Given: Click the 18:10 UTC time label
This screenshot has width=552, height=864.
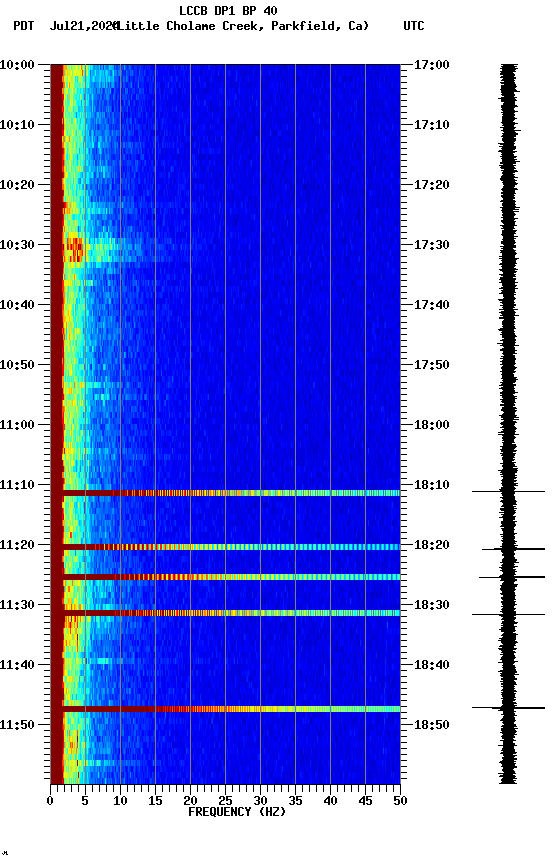Looking at the screenshot, I should 431,485.
